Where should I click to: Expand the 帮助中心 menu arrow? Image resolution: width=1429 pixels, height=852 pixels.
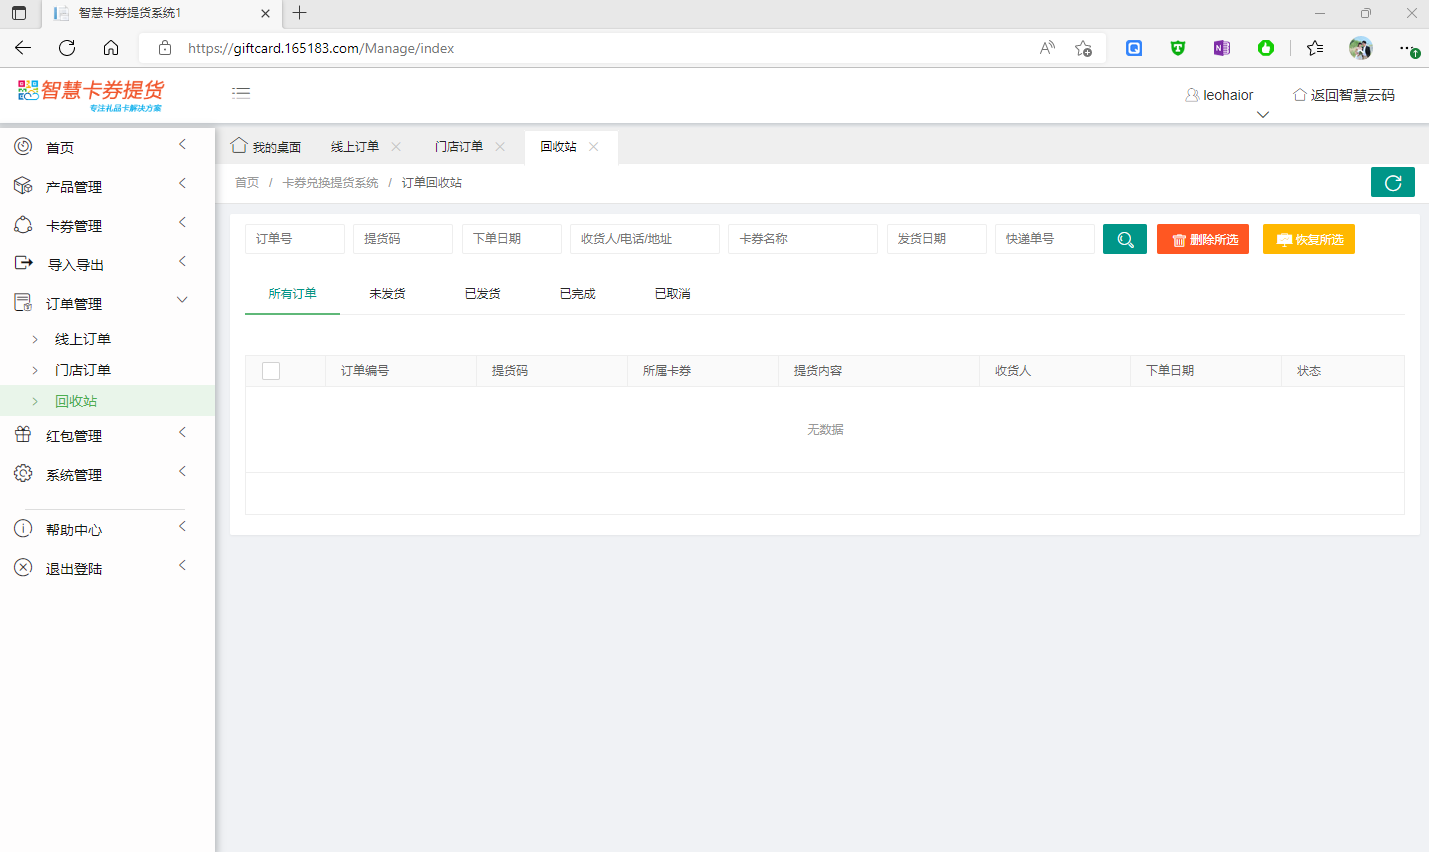tap(182, 527)
